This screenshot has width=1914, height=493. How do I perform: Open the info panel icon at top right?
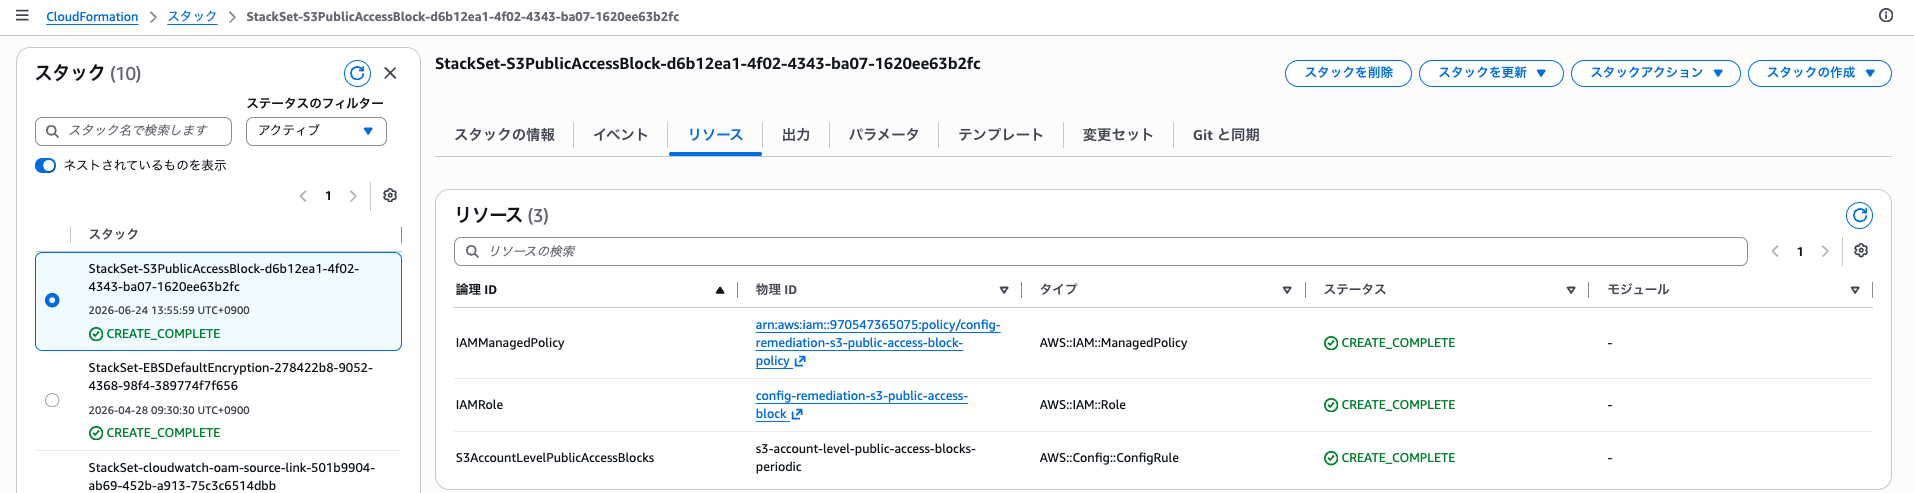tap(1886, 16)
